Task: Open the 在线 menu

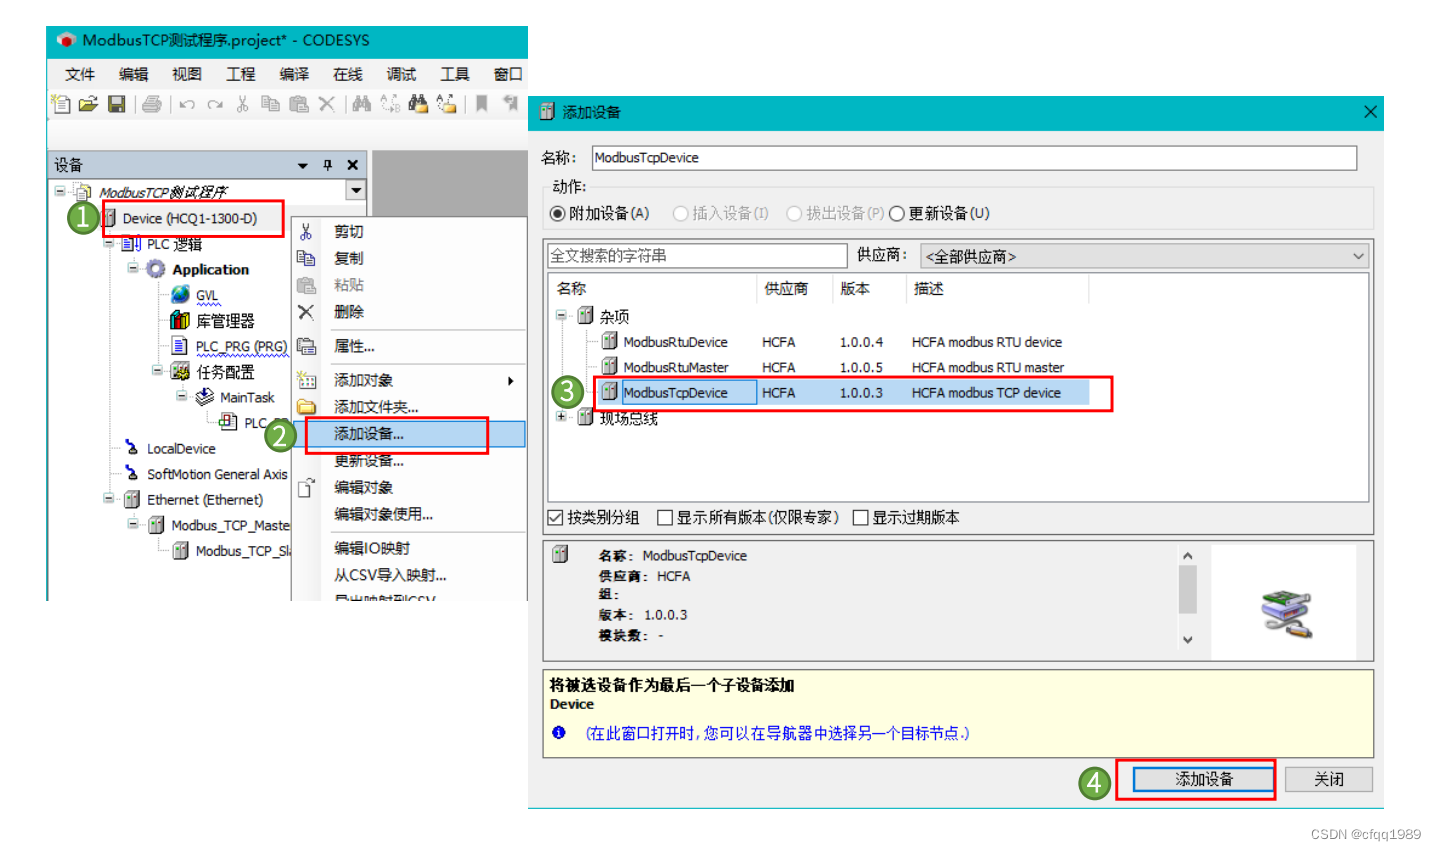Action: pos(348,74)
